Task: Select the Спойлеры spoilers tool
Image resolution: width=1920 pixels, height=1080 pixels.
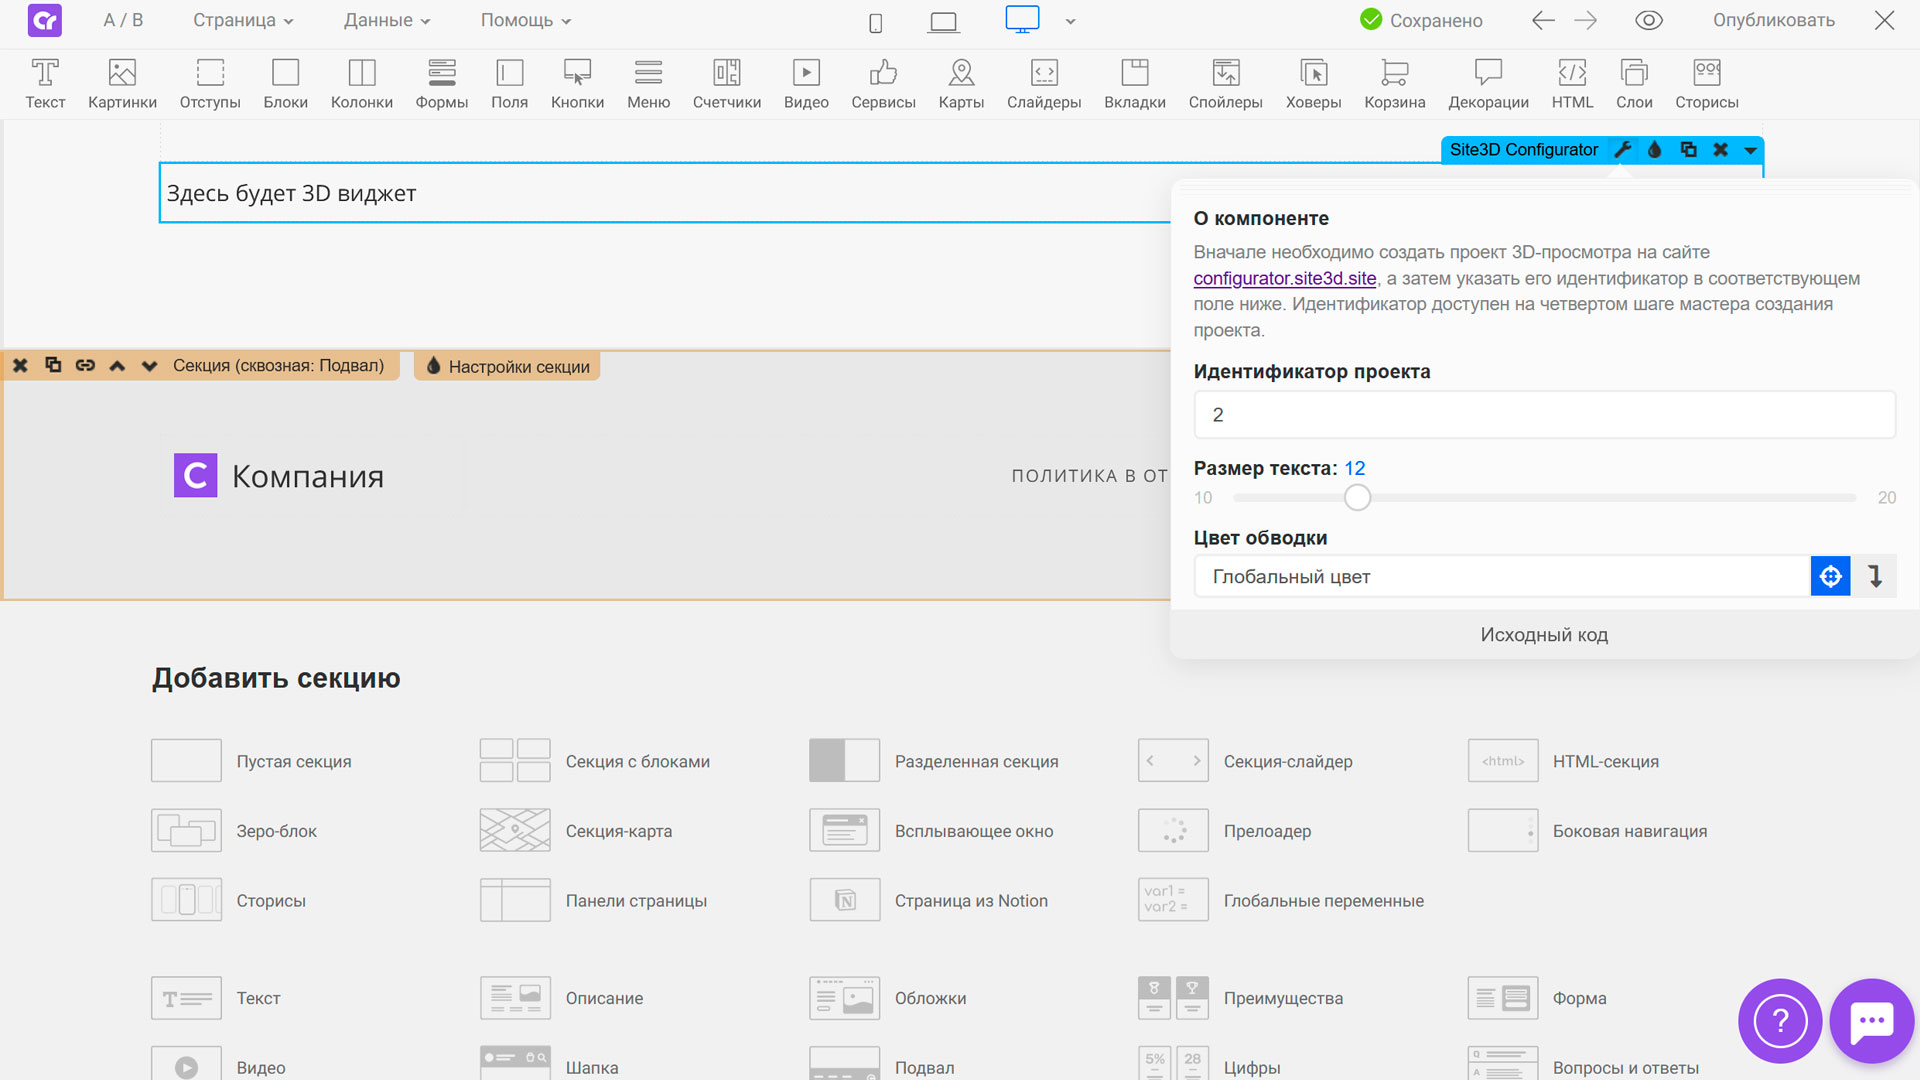Action: [x=1225, y=84]
